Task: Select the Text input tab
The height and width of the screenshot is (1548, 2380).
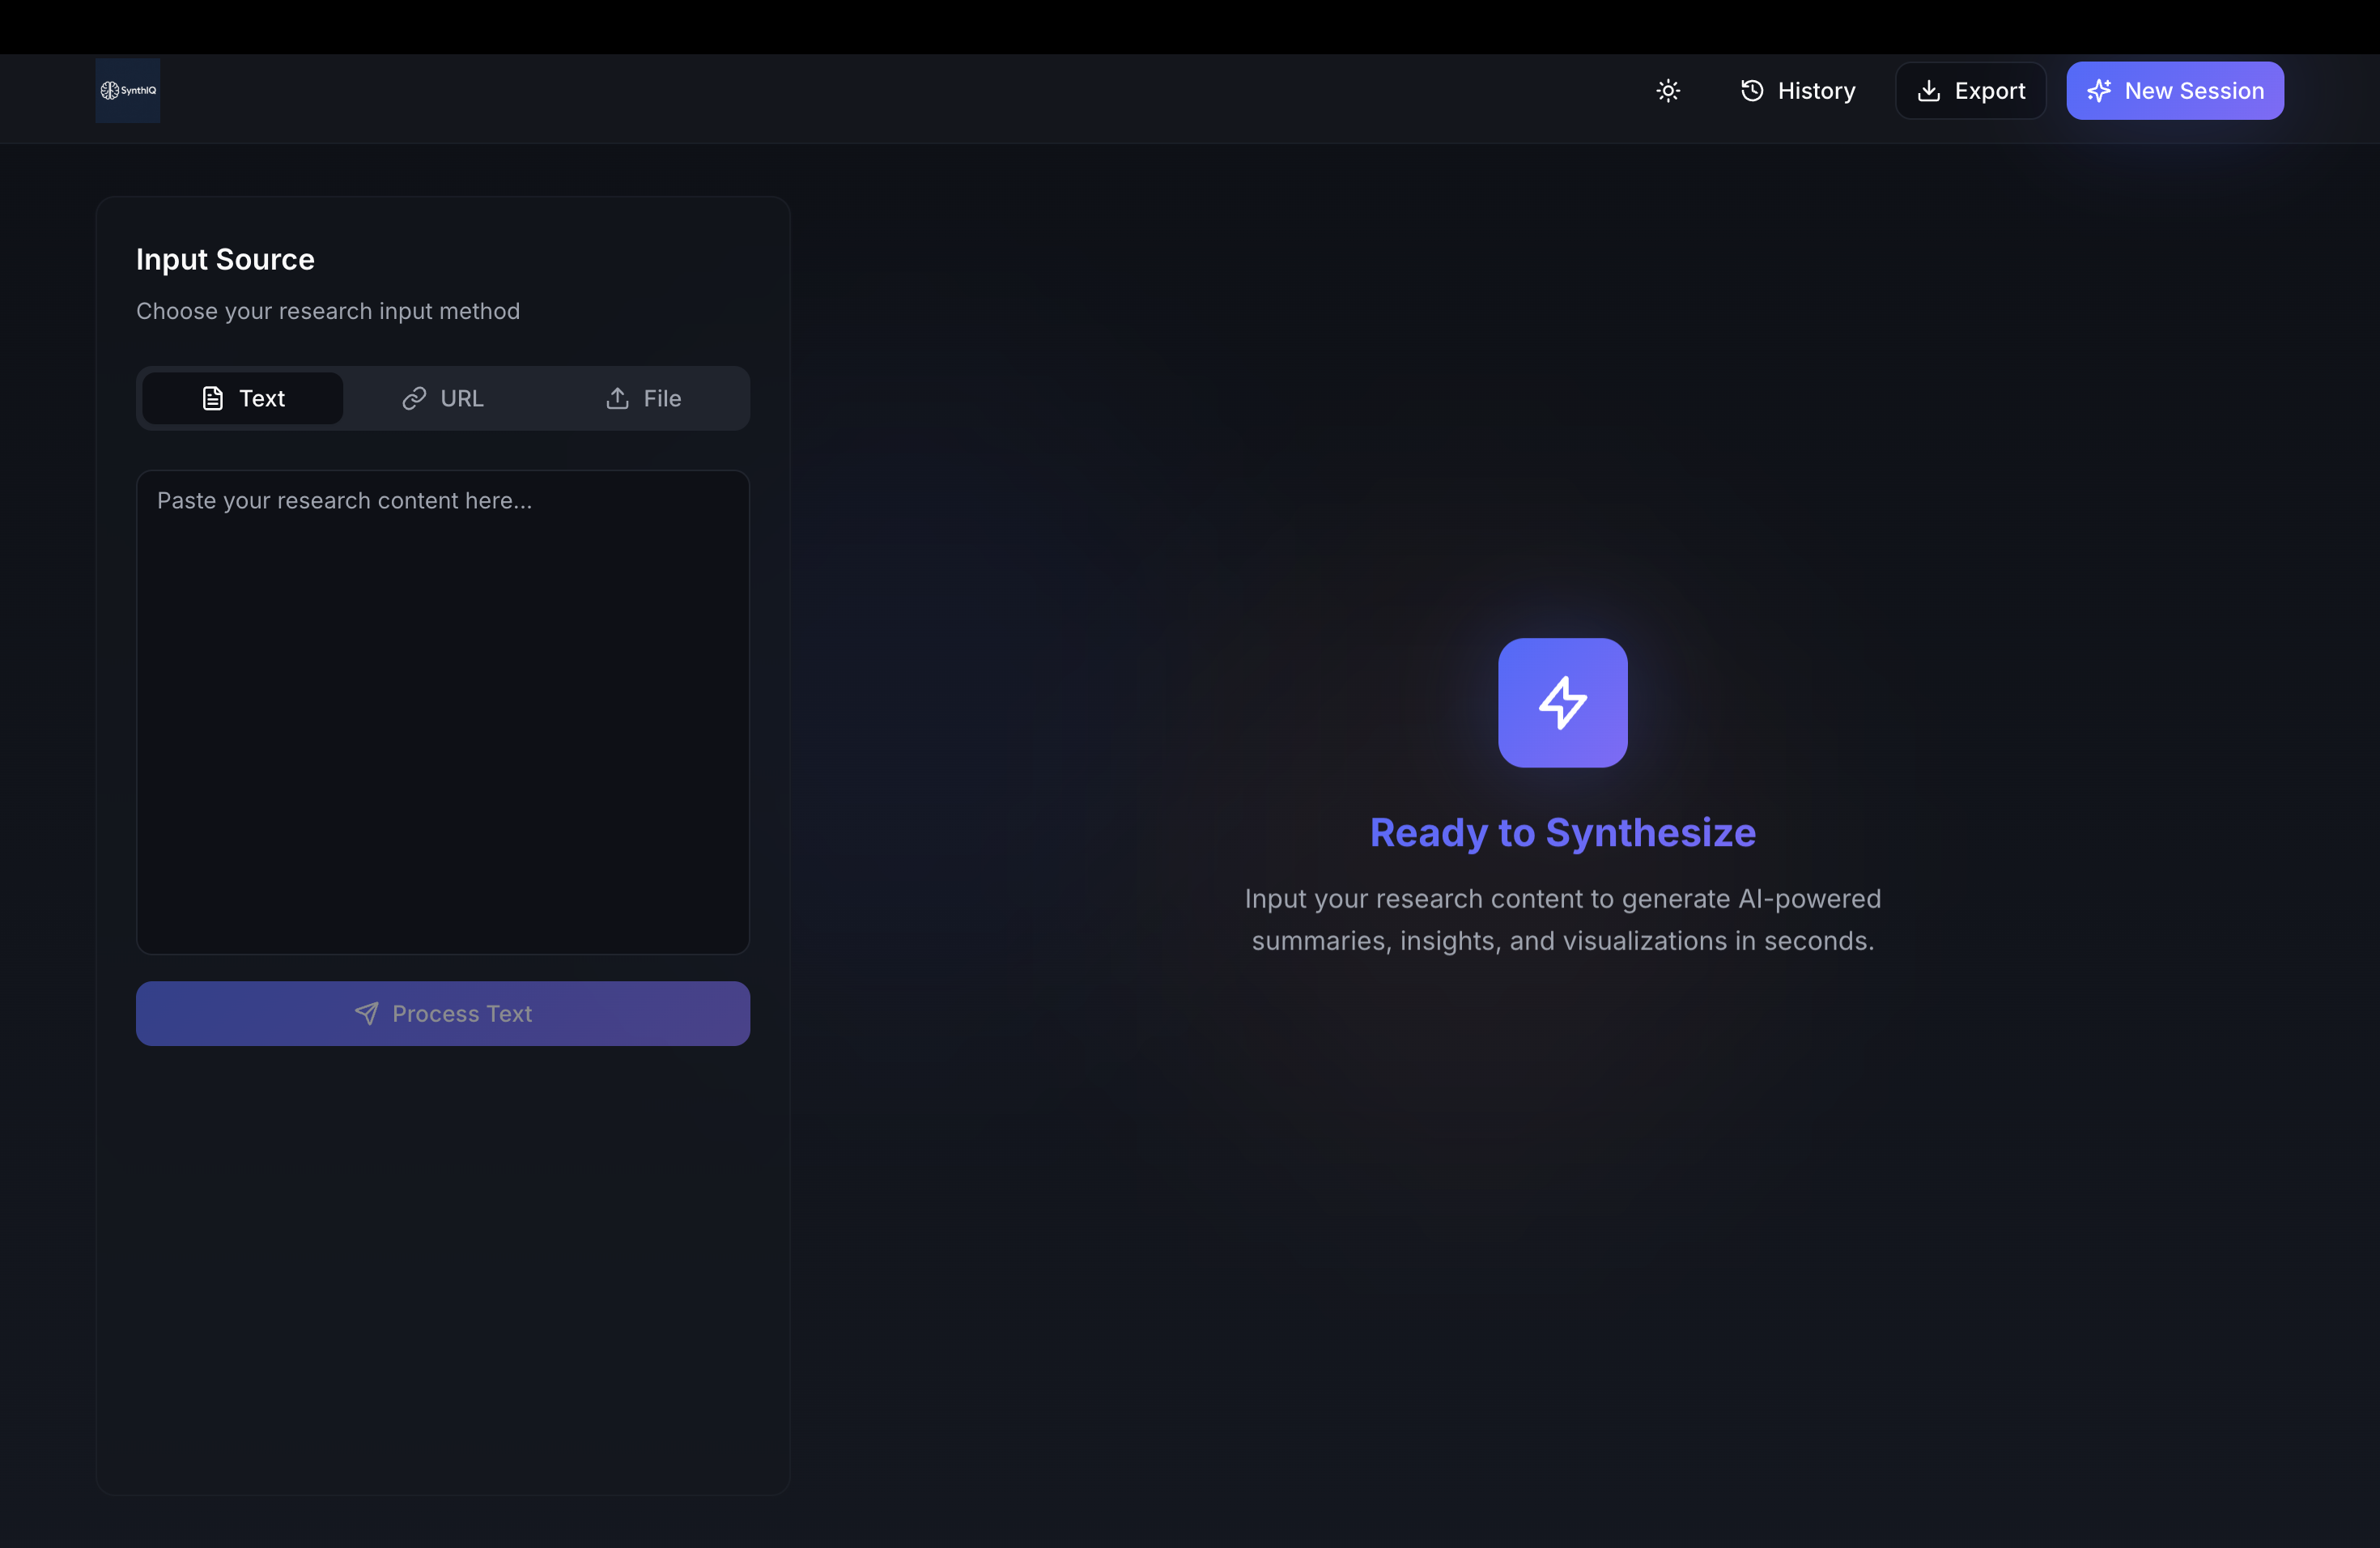Action: coord(243,399)
